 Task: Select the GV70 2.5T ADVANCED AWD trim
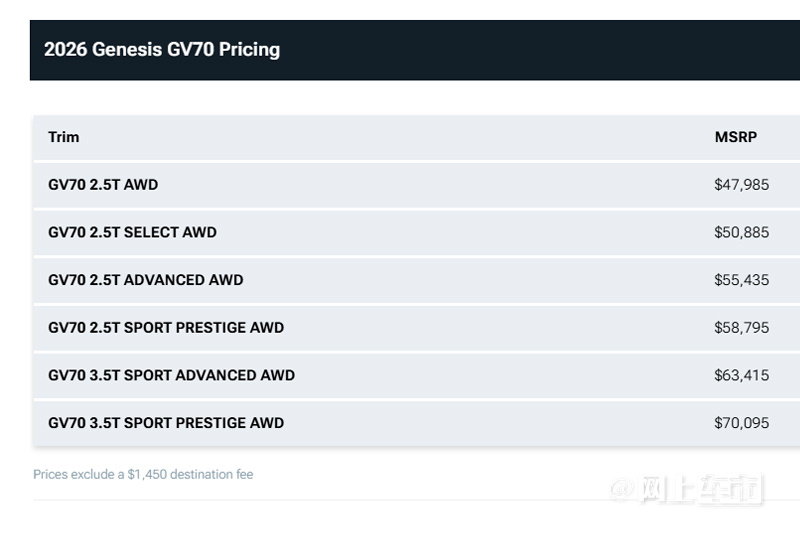pyautogui.click(x=145, y=280)
